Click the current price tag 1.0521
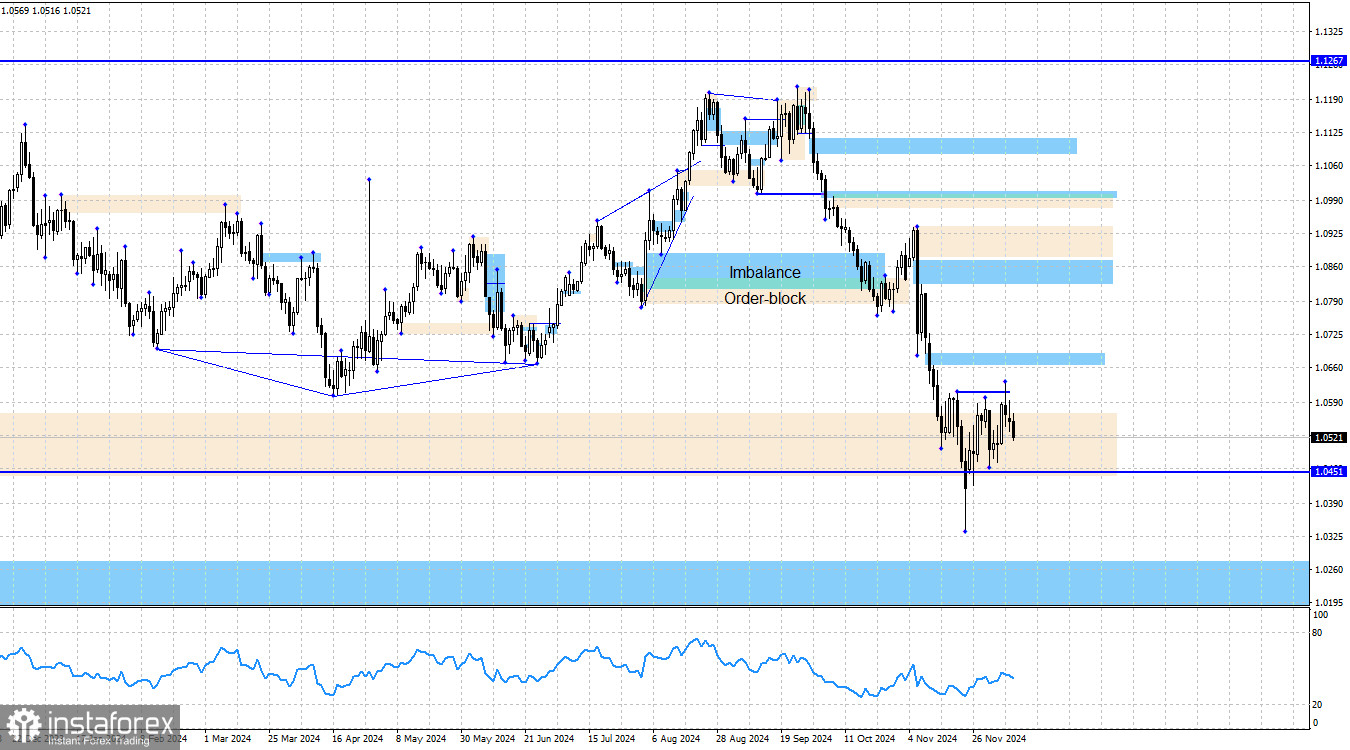The height and width of the screenshot is (750, 1350). coord(1328,437)
